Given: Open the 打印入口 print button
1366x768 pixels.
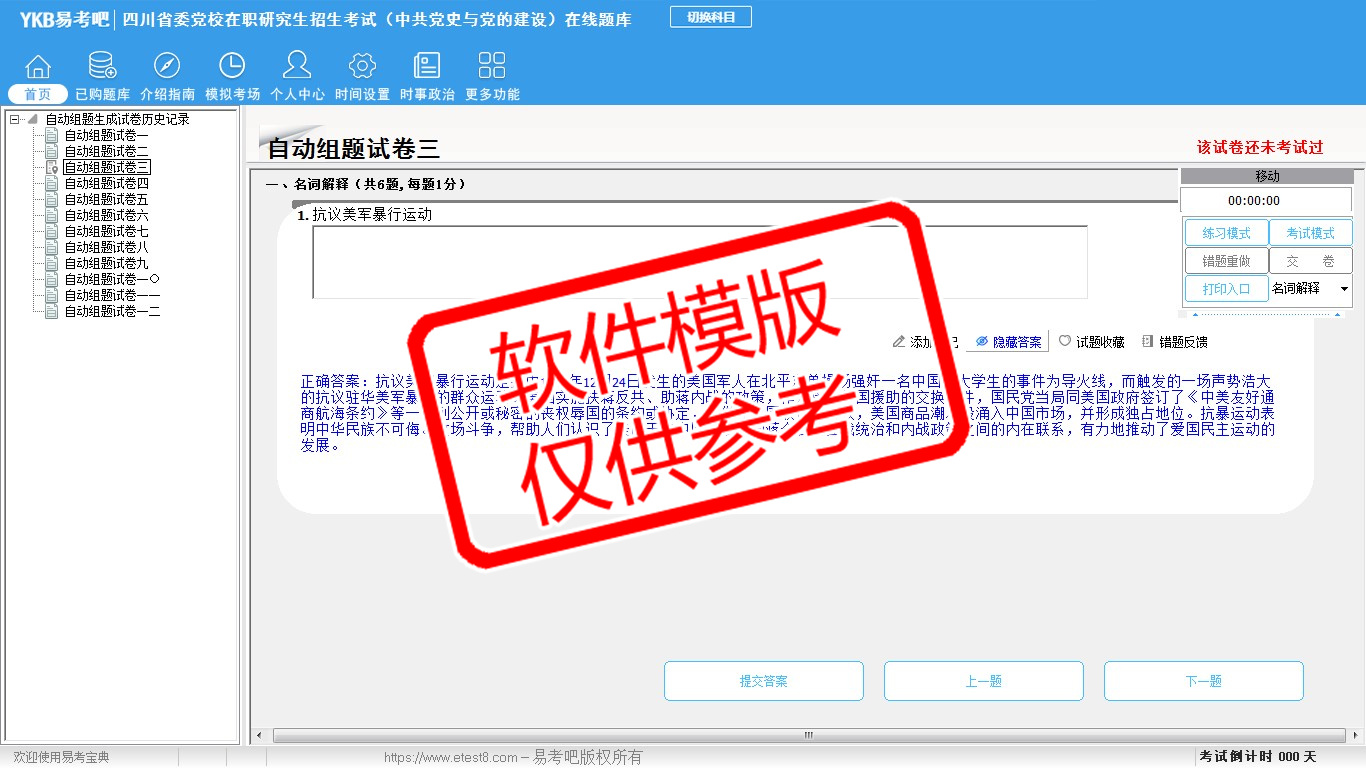Looking at the screenshot, I should click(1226, 289).
